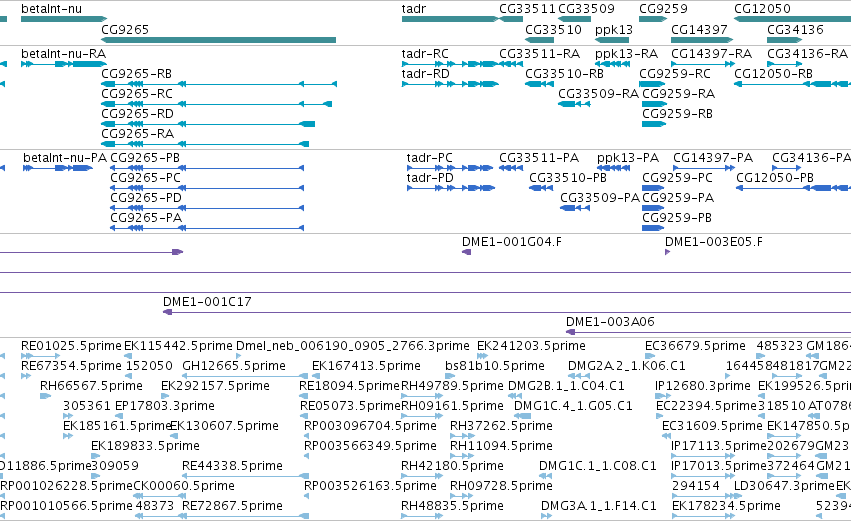Click the CG33510 gene label
The height and width of the screenshot is (521, 851).
click(553, 29)
